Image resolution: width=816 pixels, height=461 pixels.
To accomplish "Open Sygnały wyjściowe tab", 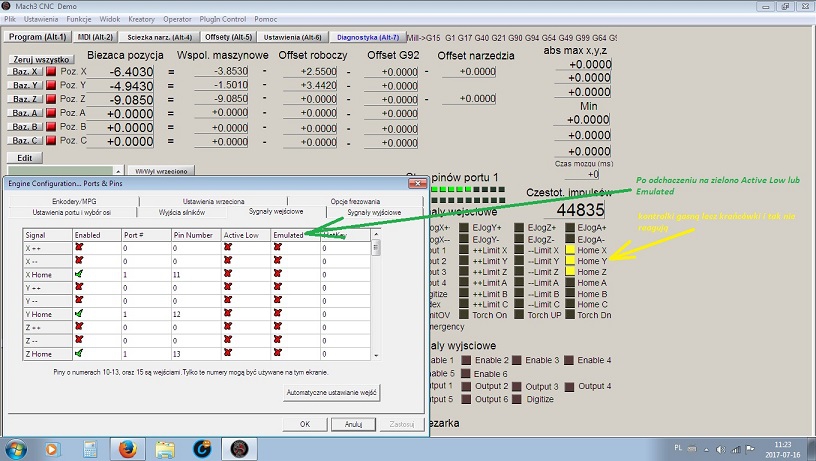I will point(374,212).
